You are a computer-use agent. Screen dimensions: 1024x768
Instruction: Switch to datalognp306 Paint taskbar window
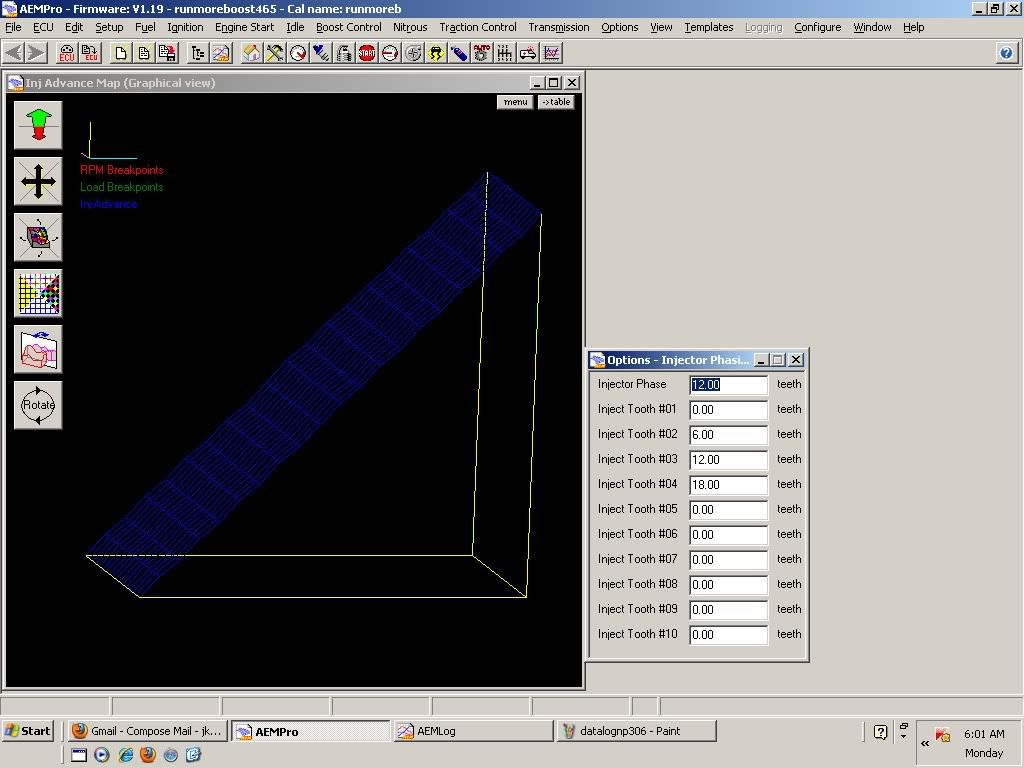tap(637, 731)
